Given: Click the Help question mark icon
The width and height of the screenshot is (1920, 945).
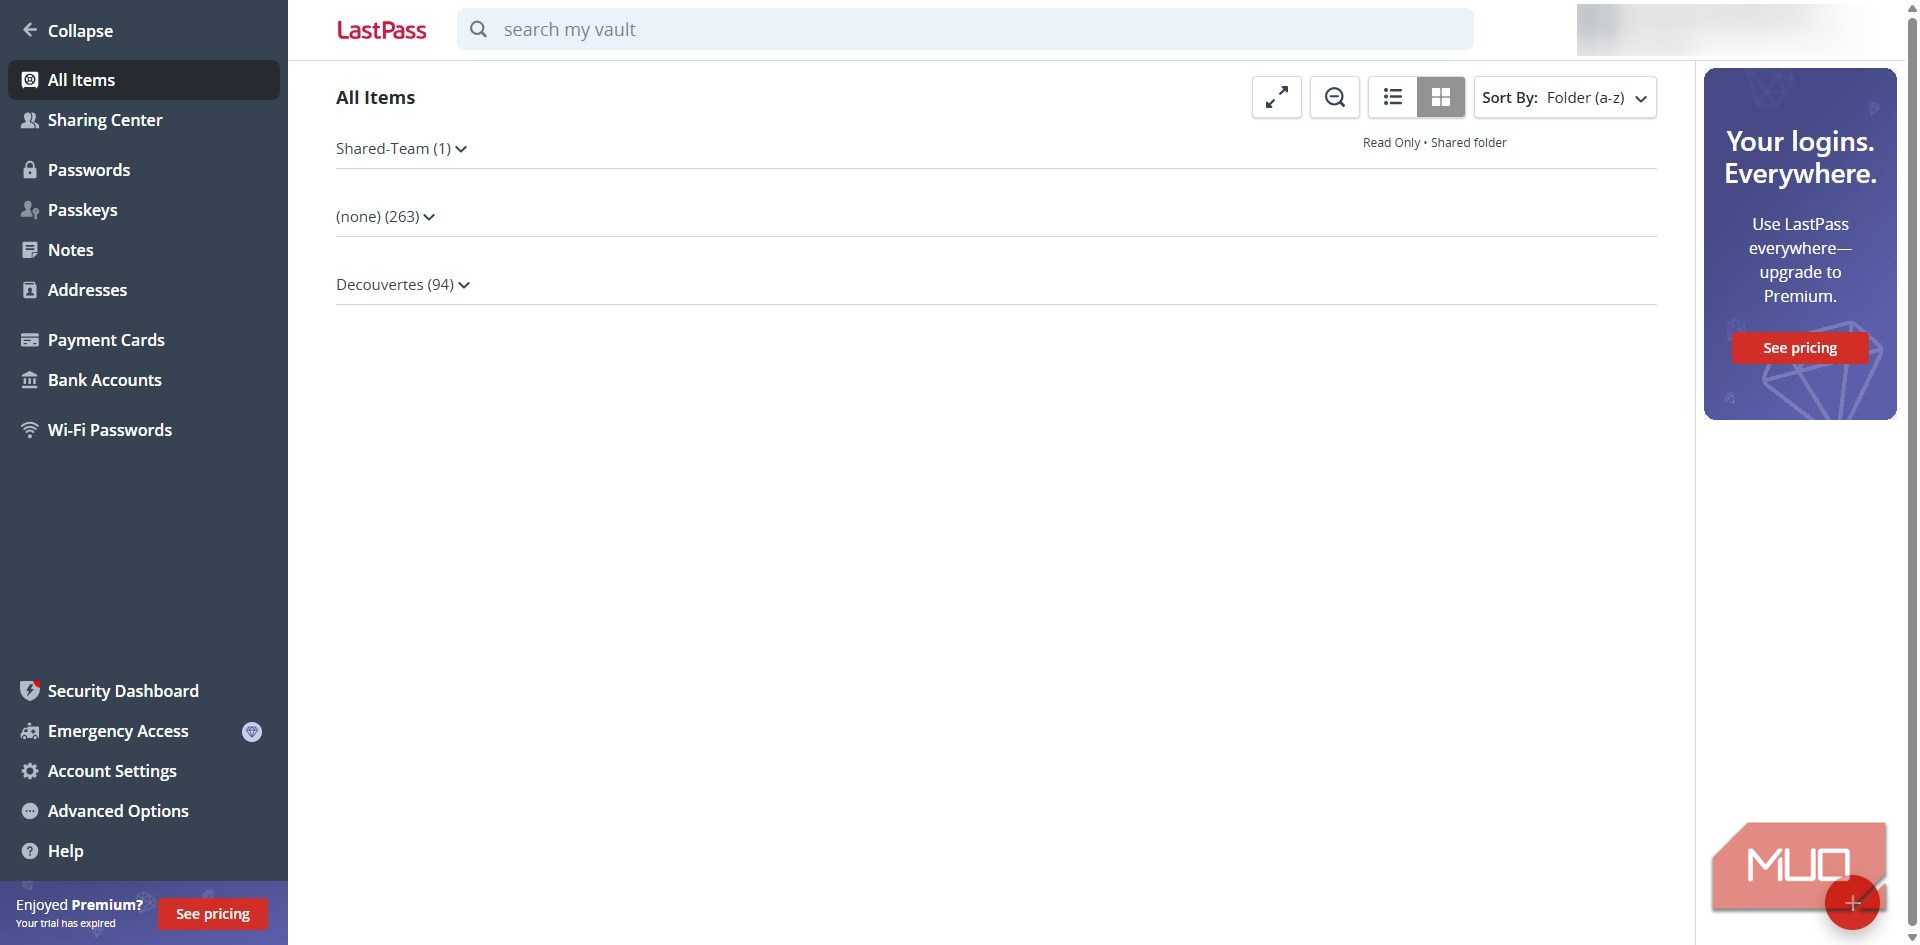Looking at the screenshot, I should [30, 851].
